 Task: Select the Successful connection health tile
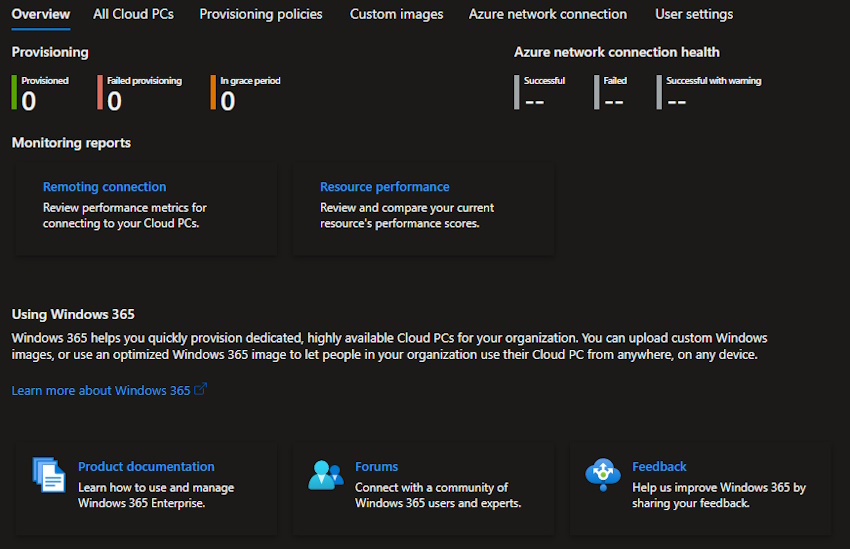coord(539,93)
